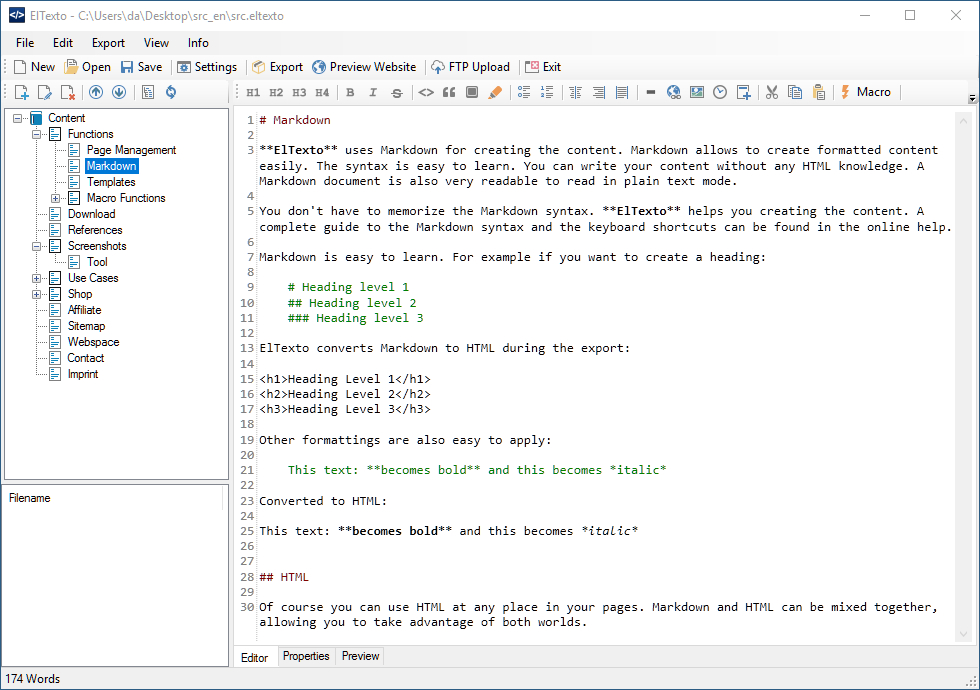Click the insert image icon

tap(697, 93)
